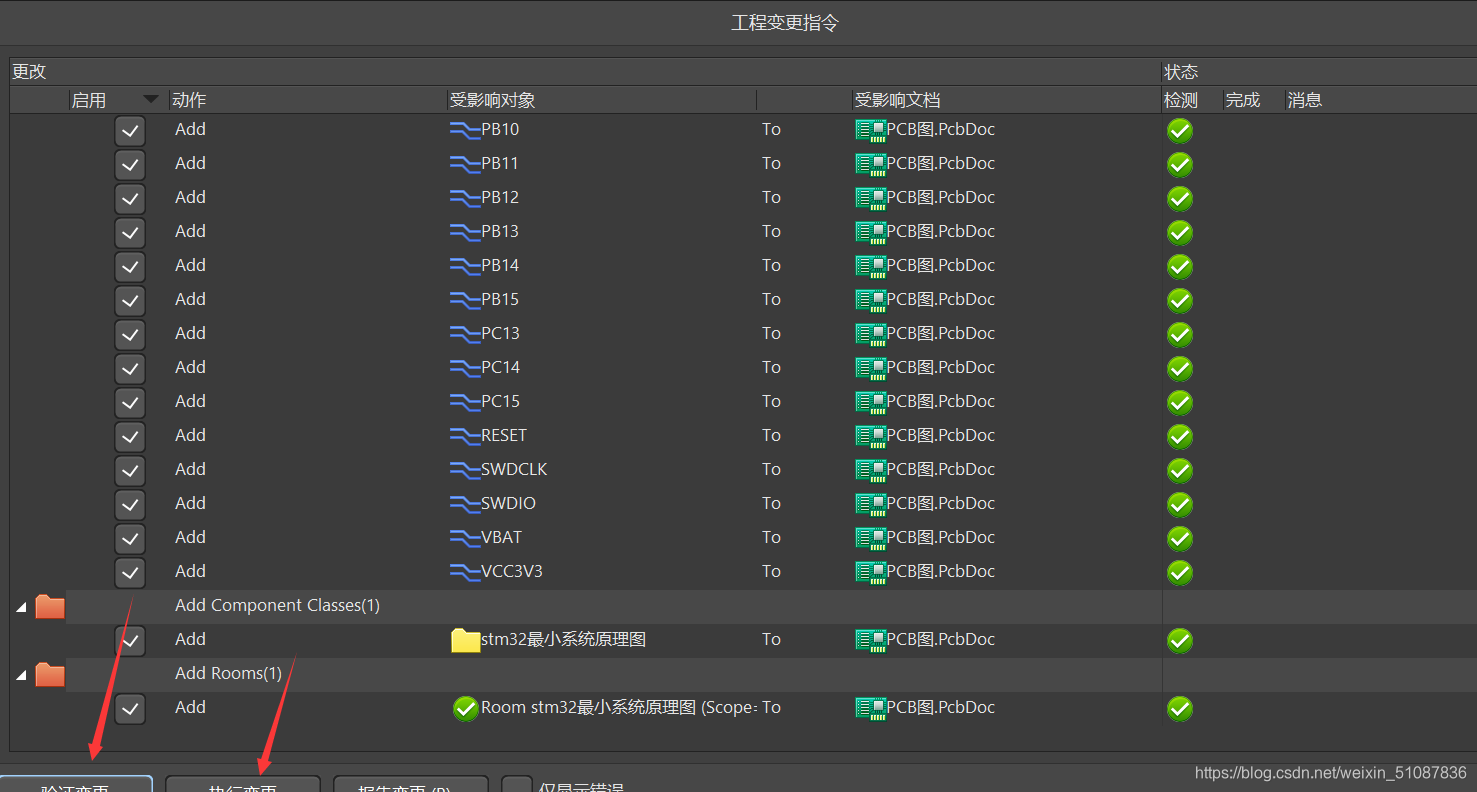The height and width of the screenshot is (792, 1477).
Task: Click the net icon next to RESET
Action: pos(465,436)
